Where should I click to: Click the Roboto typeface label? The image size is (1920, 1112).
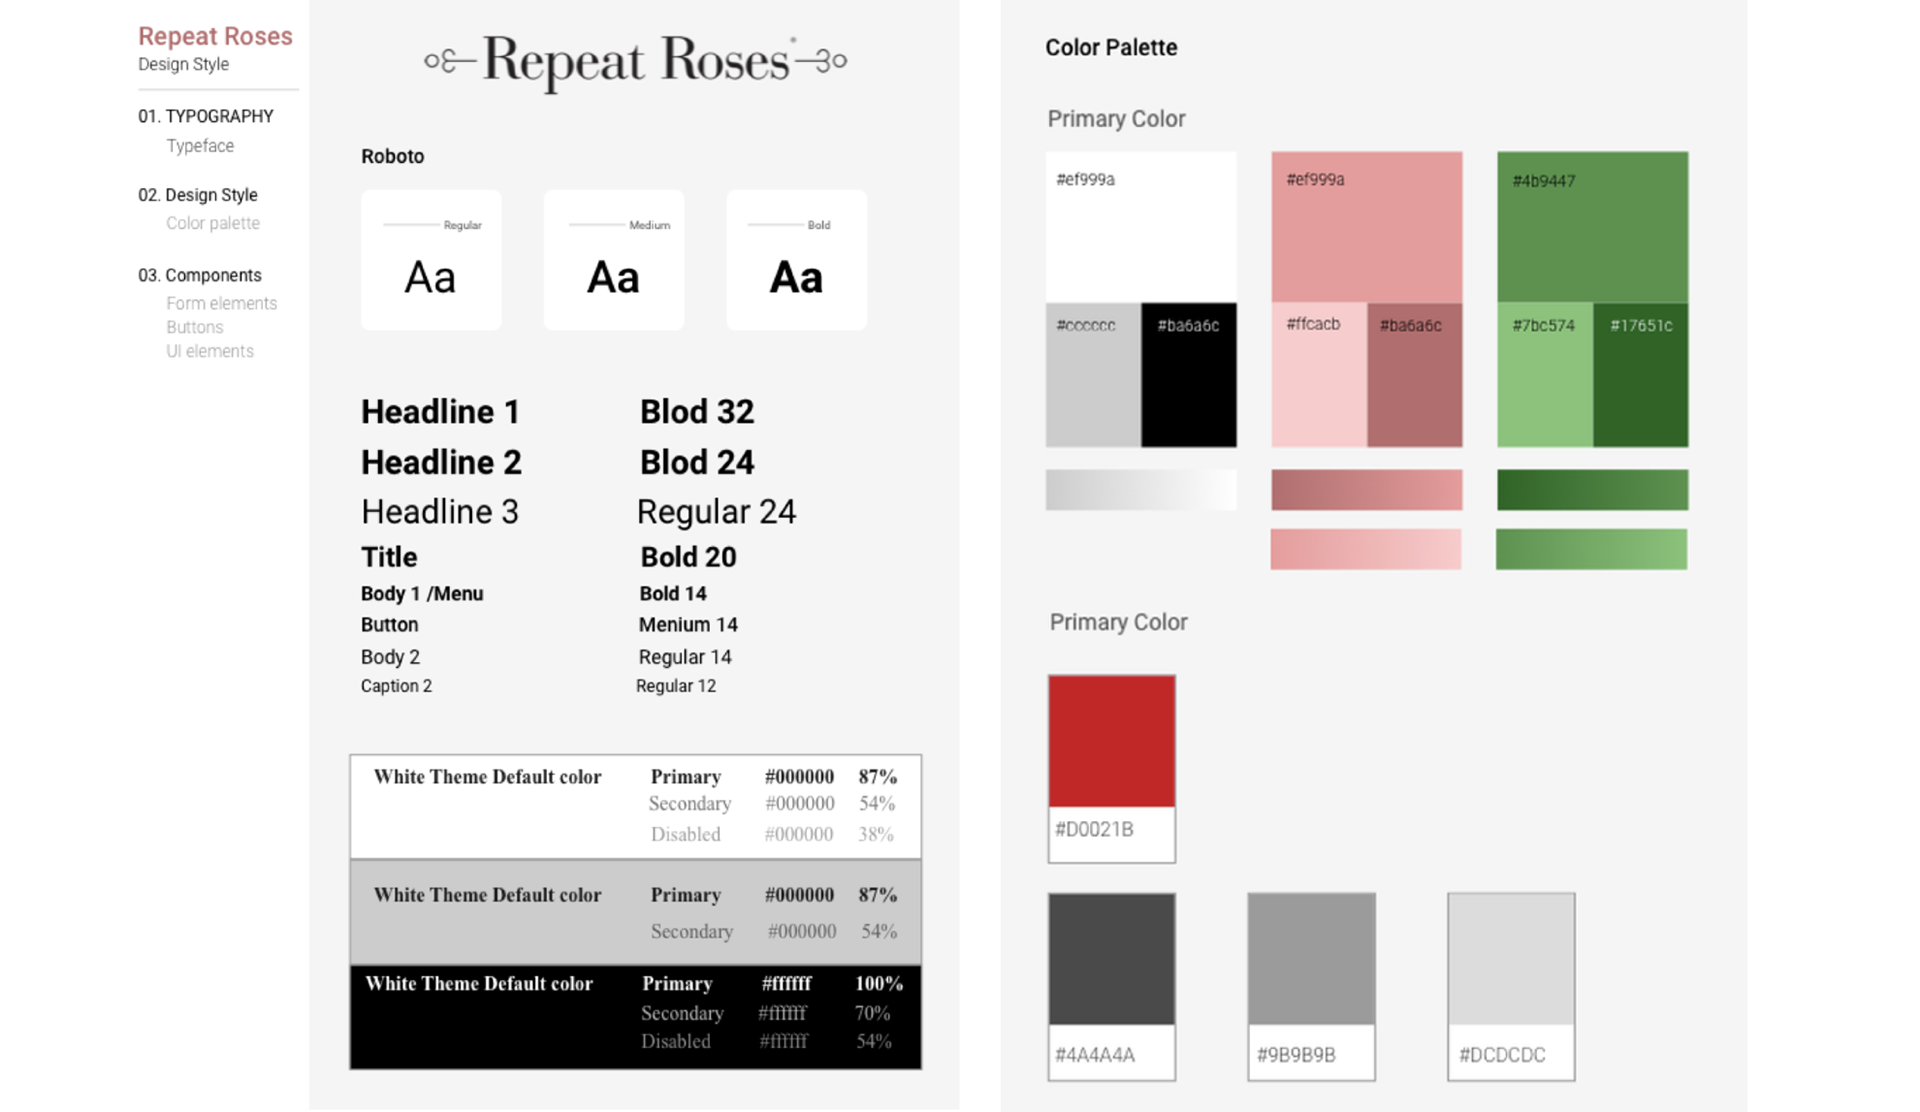393,156
